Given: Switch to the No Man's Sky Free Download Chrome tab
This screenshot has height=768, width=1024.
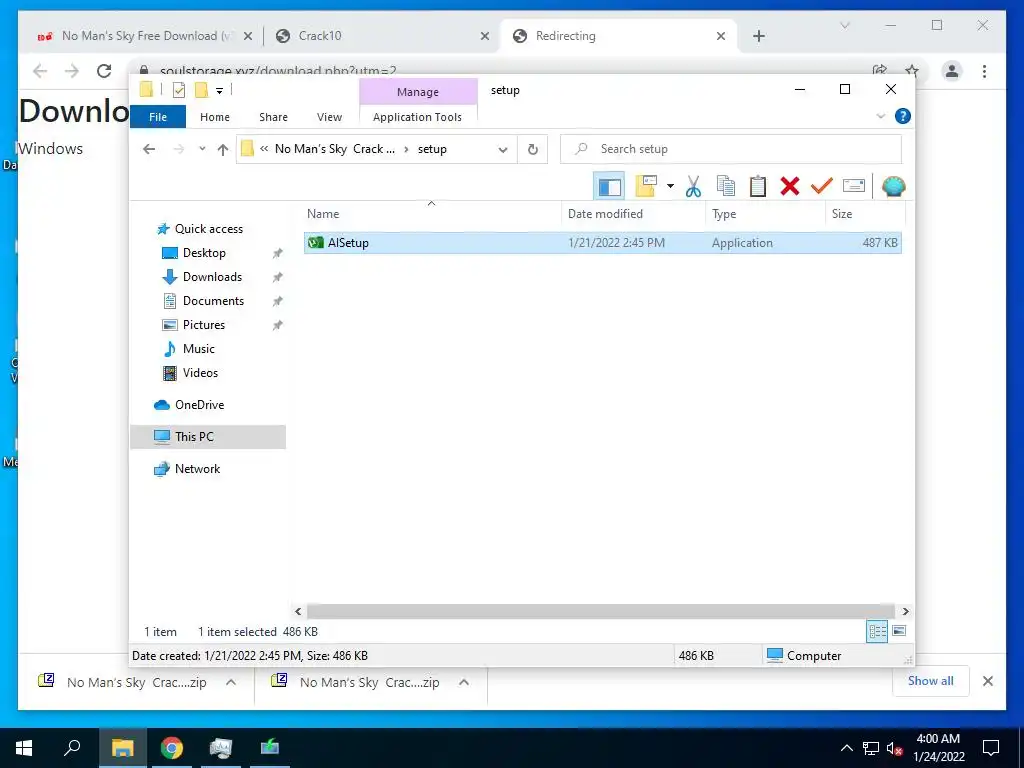Looking at the screenshot, I should [145, 36].
